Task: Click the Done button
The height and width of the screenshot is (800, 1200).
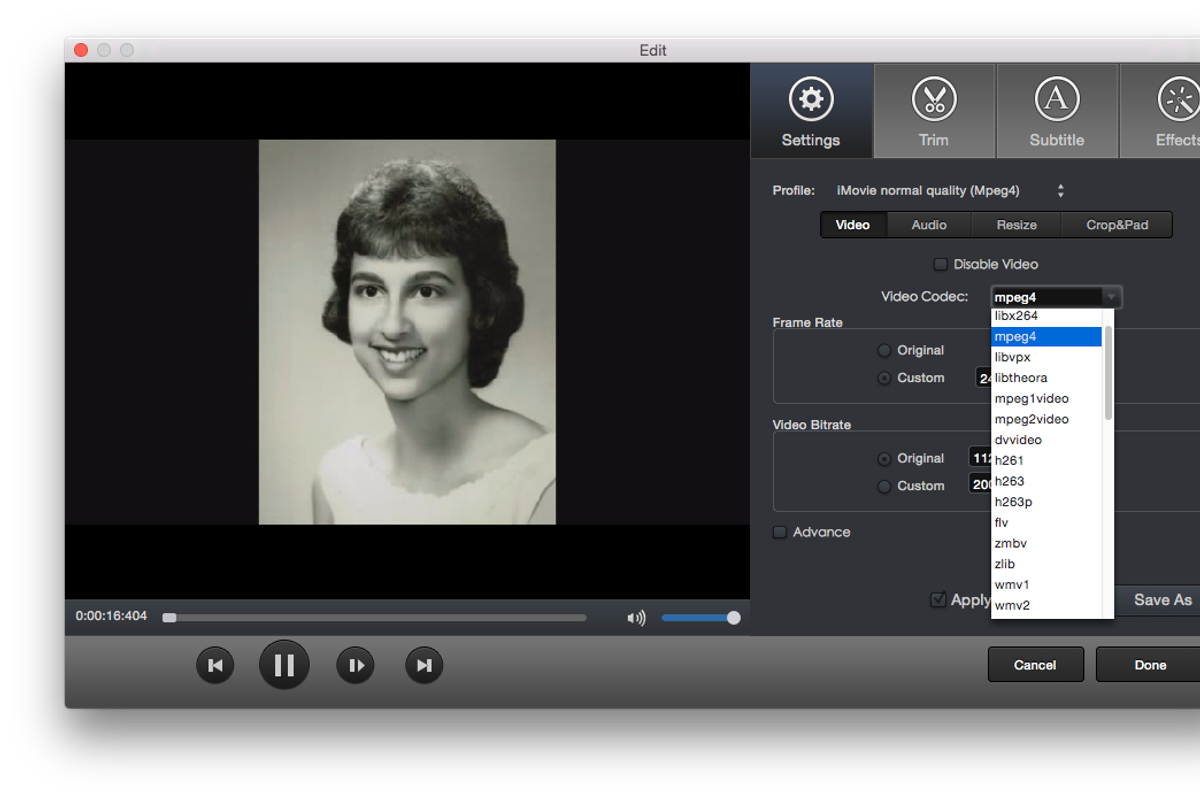Action: click(x=1148, y=665)
